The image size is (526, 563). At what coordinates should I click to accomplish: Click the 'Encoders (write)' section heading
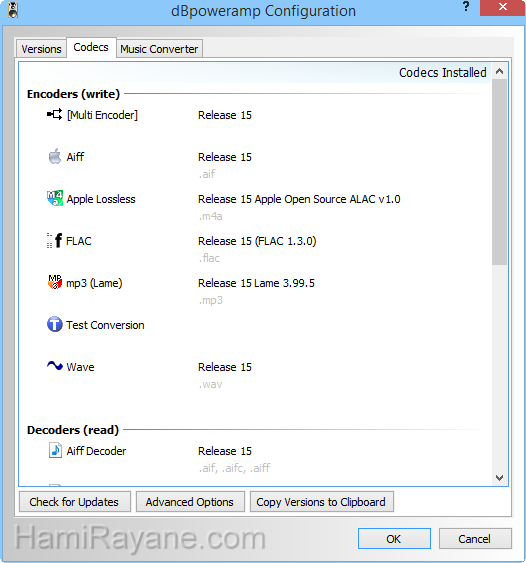(x=73, y=94)
